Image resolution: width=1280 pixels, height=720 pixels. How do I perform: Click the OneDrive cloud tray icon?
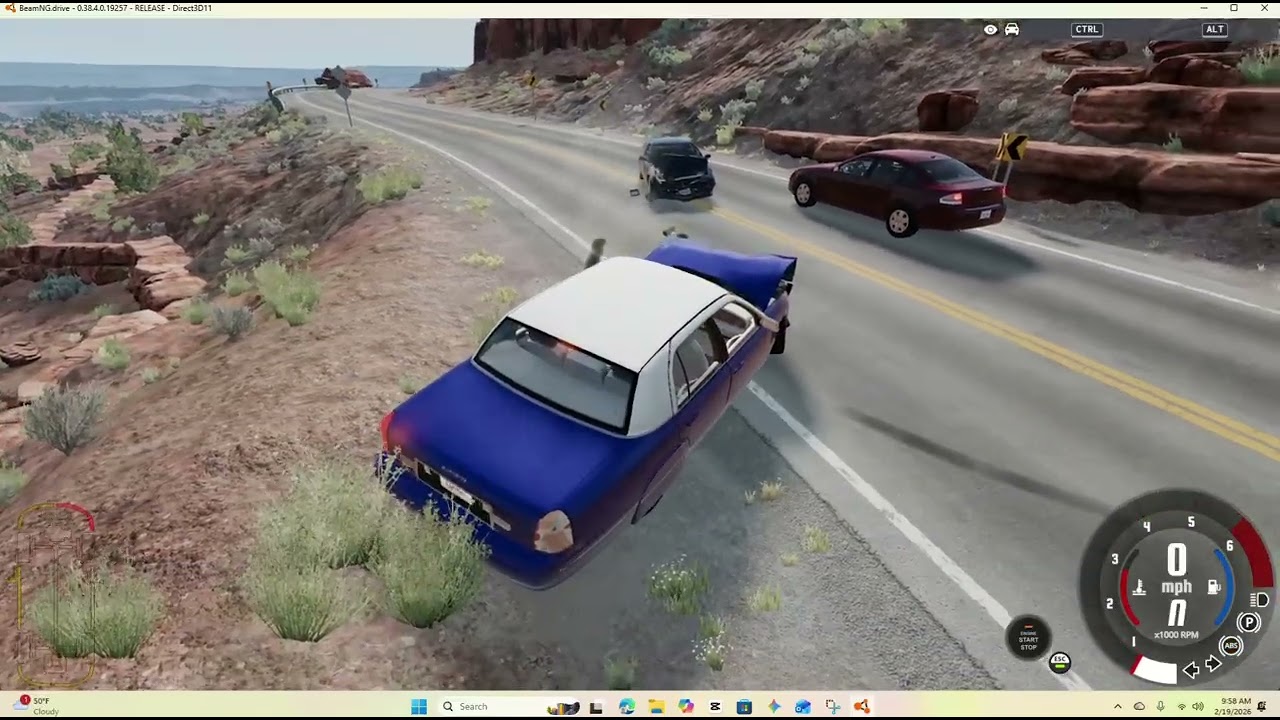pyautogui.click(x=1139, y=707)
